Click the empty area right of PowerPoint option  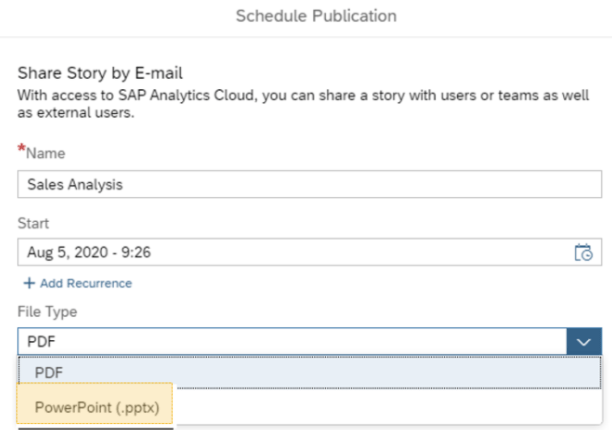click(400, 406)
